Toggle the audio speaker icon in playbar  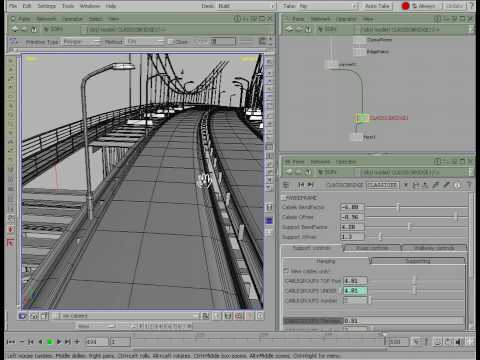(460, 342)
